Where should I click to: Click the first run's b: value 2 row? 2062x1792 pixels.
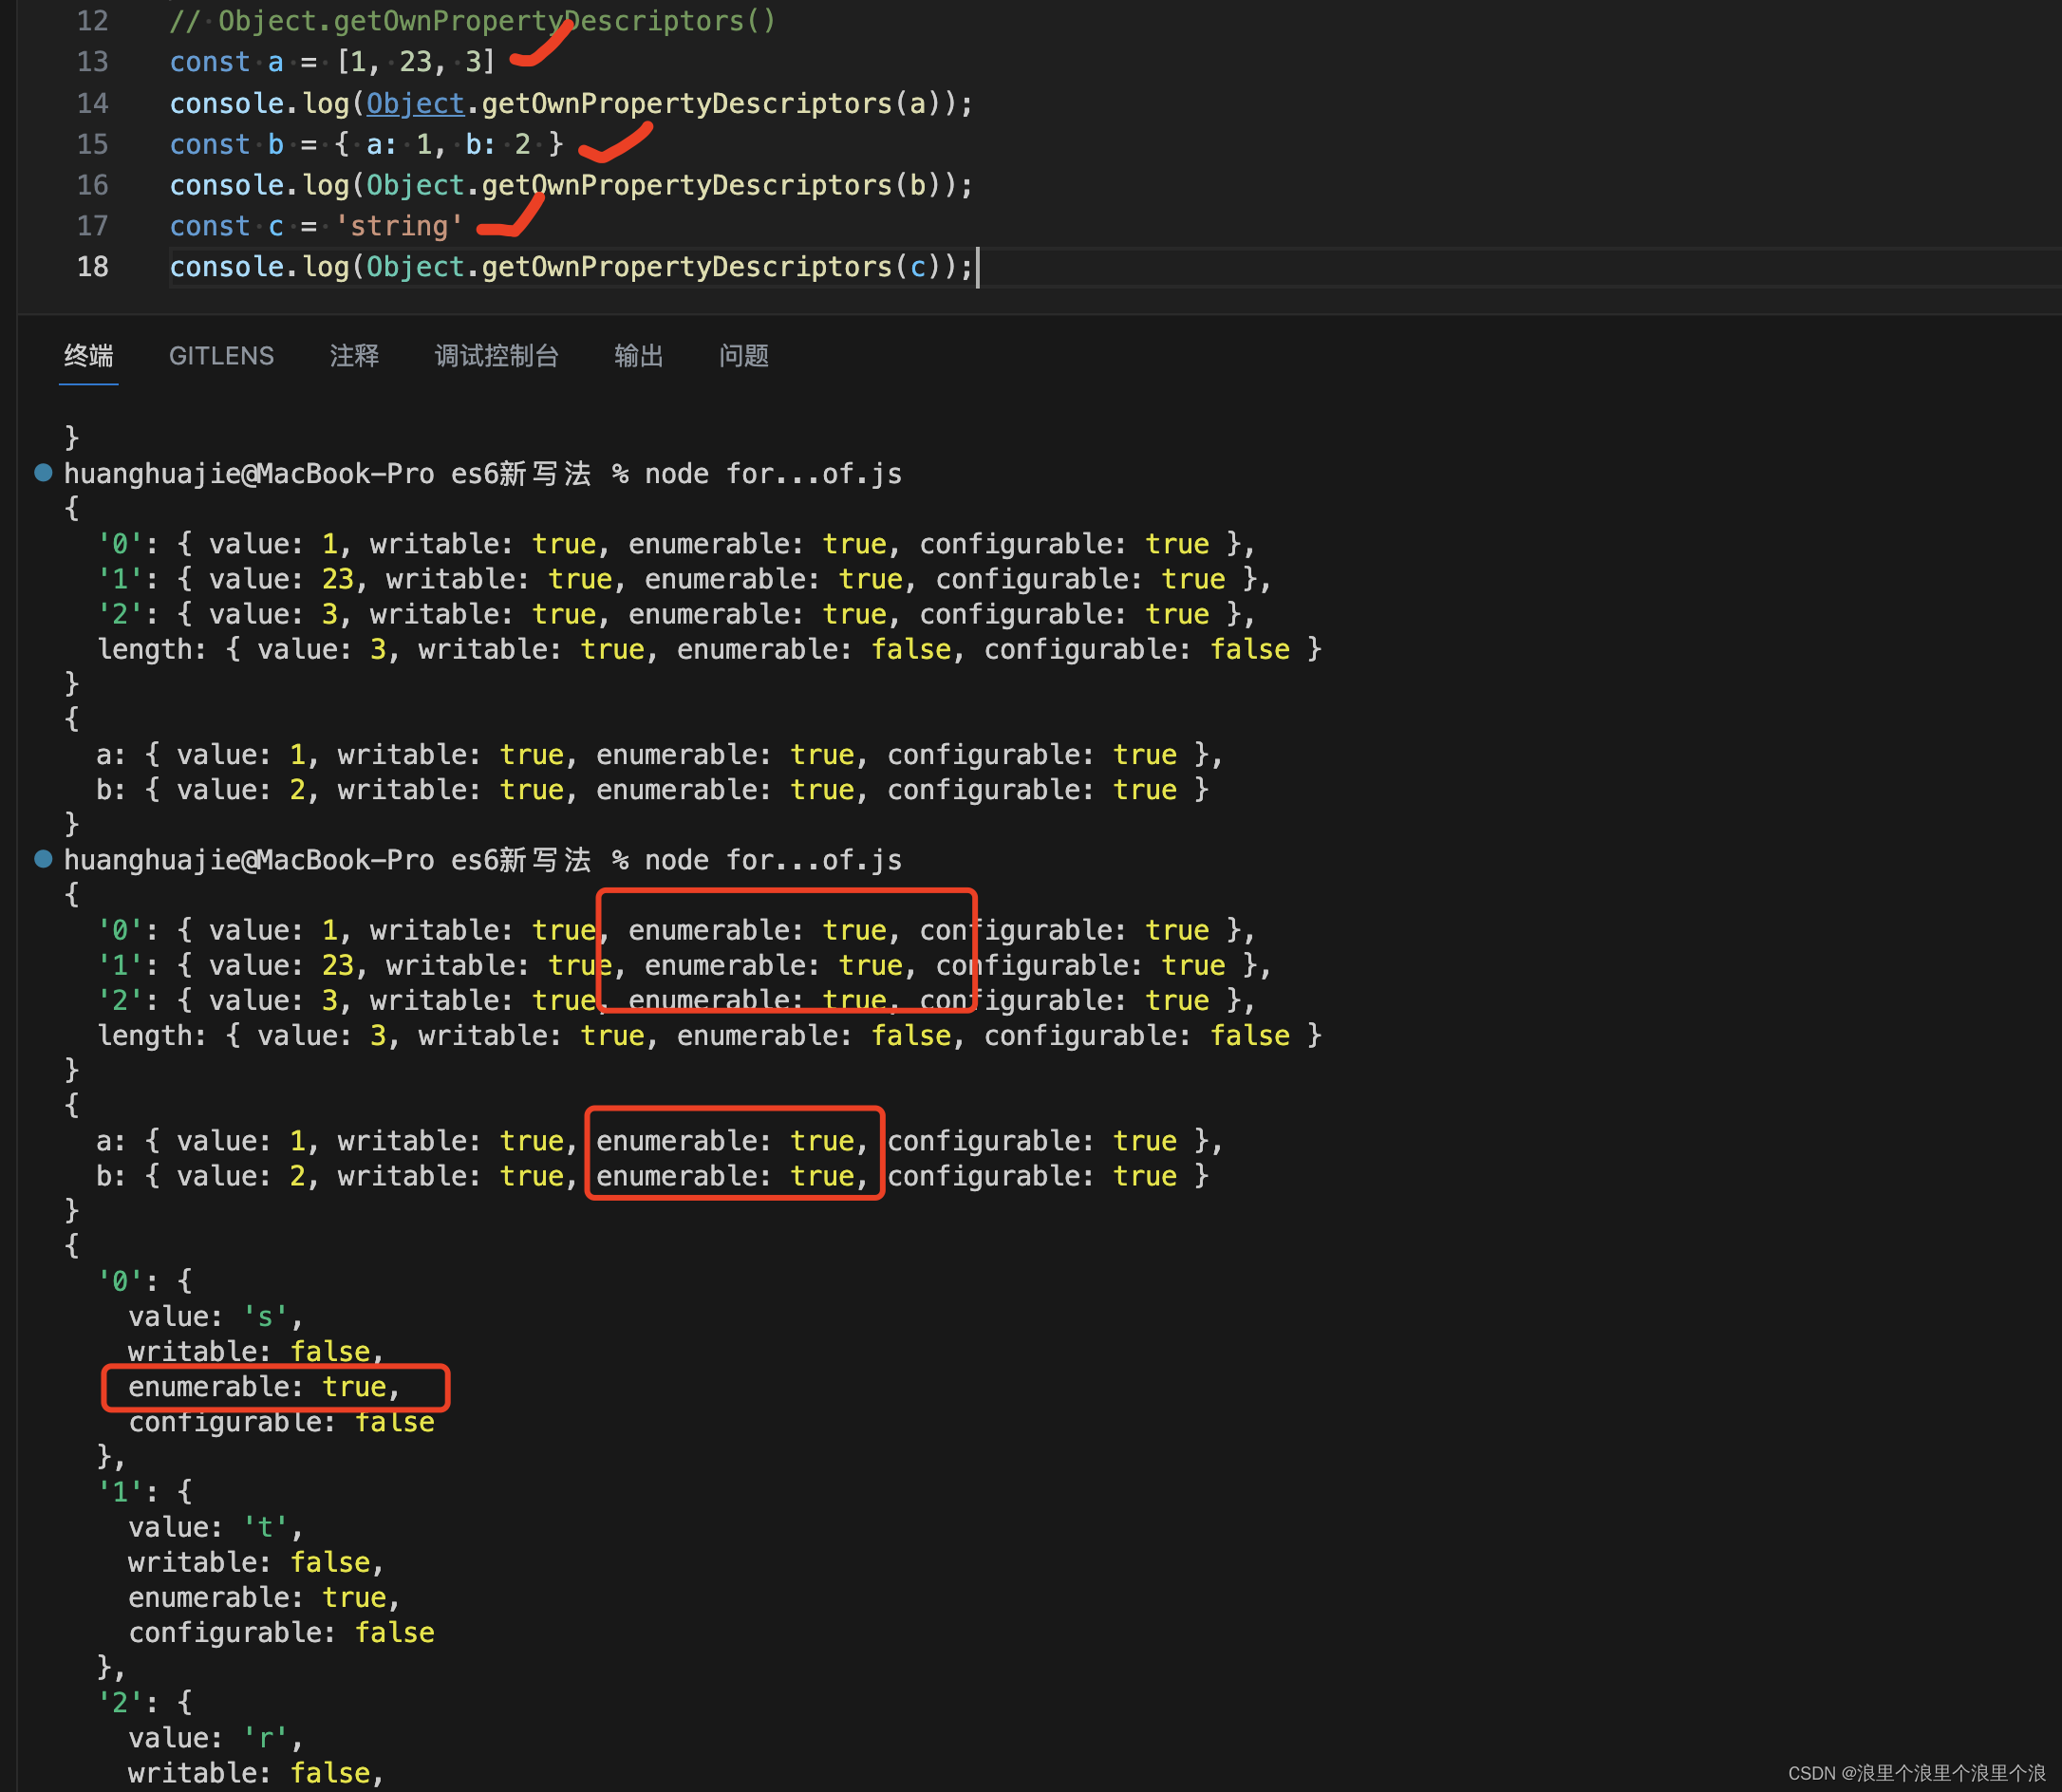pos(653,790)
